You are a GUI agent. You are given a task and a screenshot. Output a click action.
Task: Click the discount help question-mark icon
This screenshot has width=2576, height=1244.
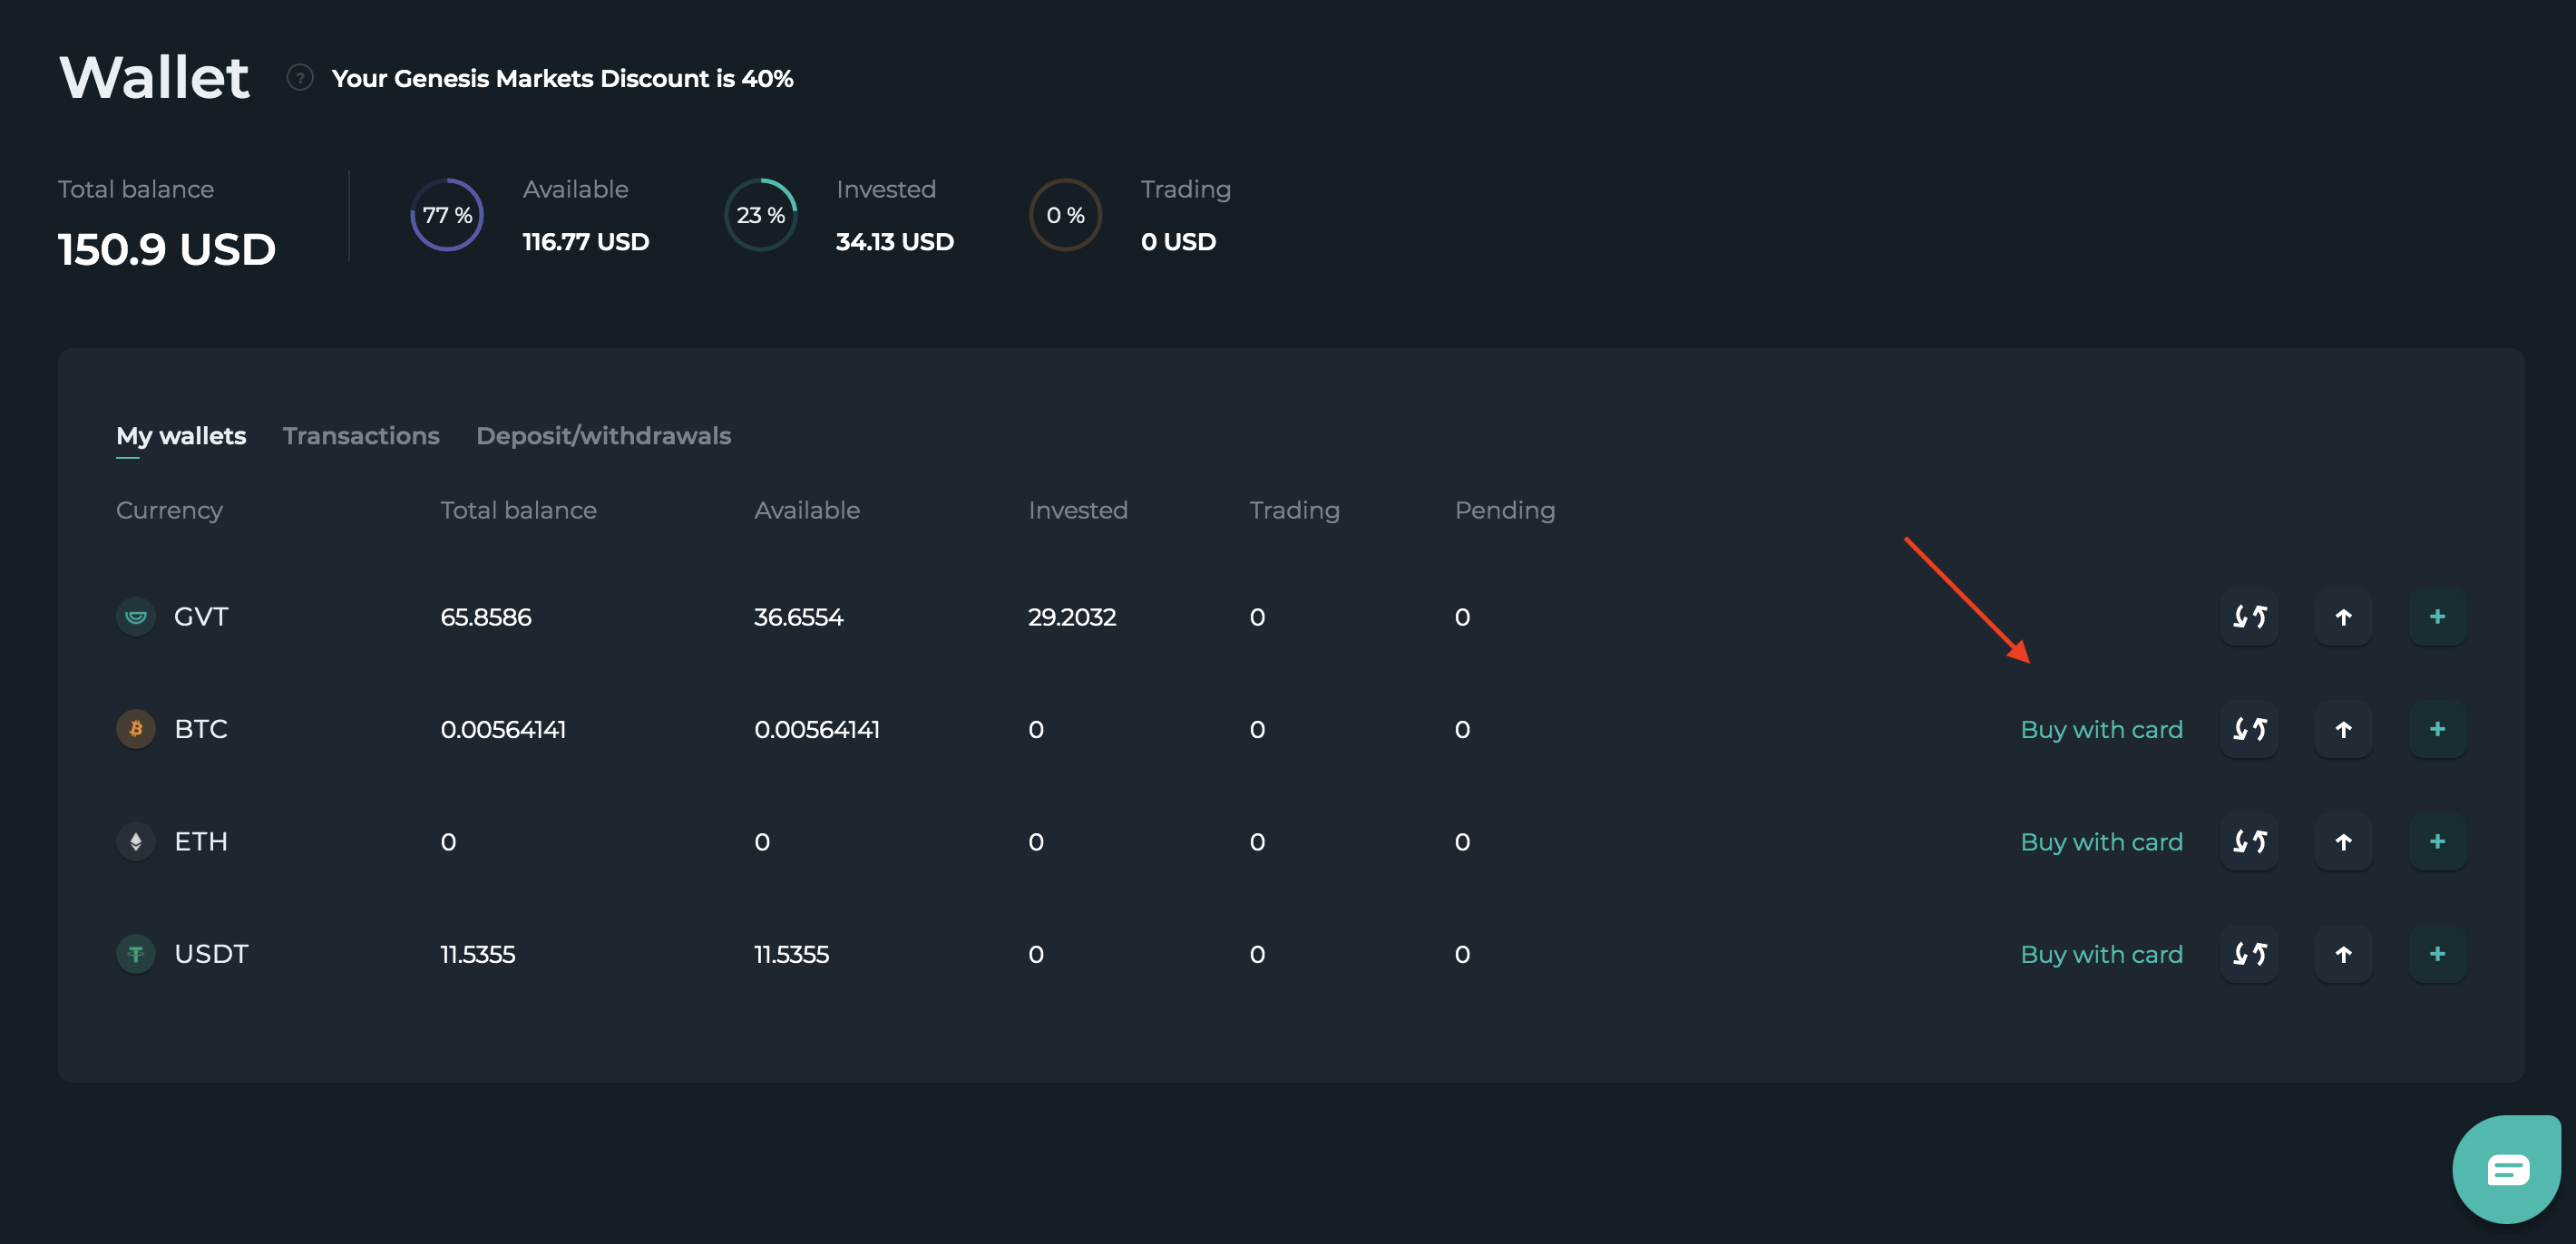(x=300, y=78)
